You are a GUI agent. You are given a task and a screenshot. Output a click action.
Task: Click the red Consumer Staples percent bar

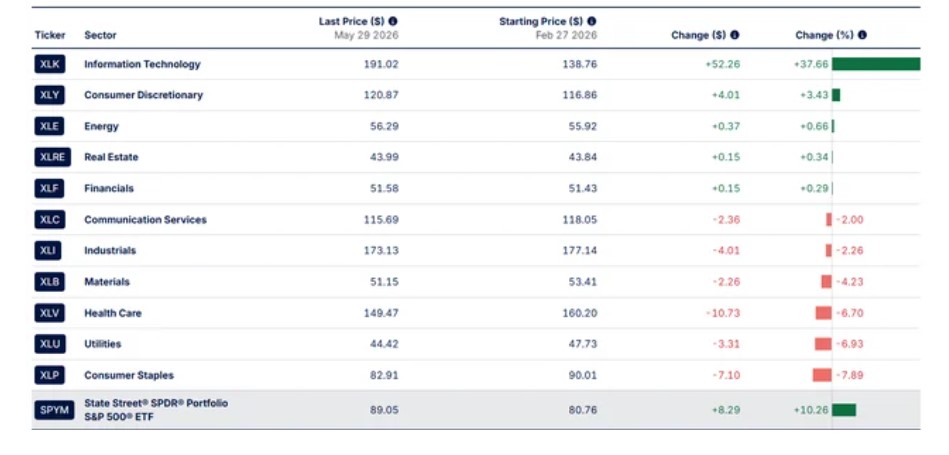pos(822,375)
